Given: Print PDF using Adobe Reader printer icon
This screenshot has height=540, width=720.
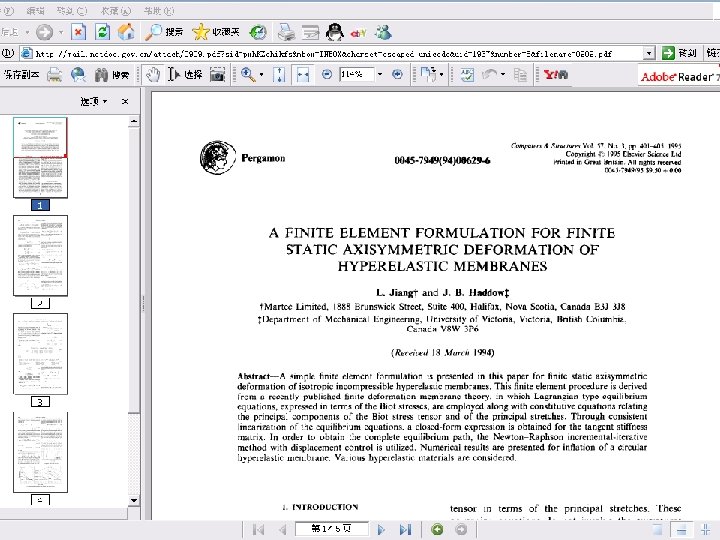Looking at the screenshot, I should [x=54, y=74].
